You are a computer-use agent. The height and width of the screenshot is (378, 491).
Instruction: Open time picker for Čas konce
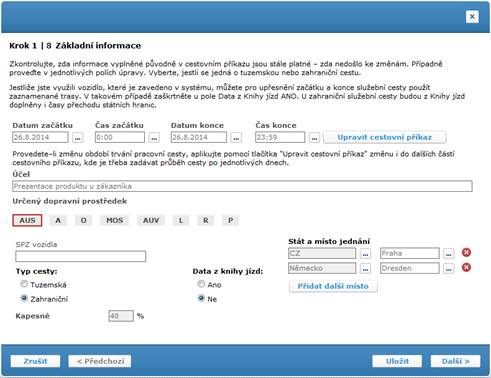[314, 137]
